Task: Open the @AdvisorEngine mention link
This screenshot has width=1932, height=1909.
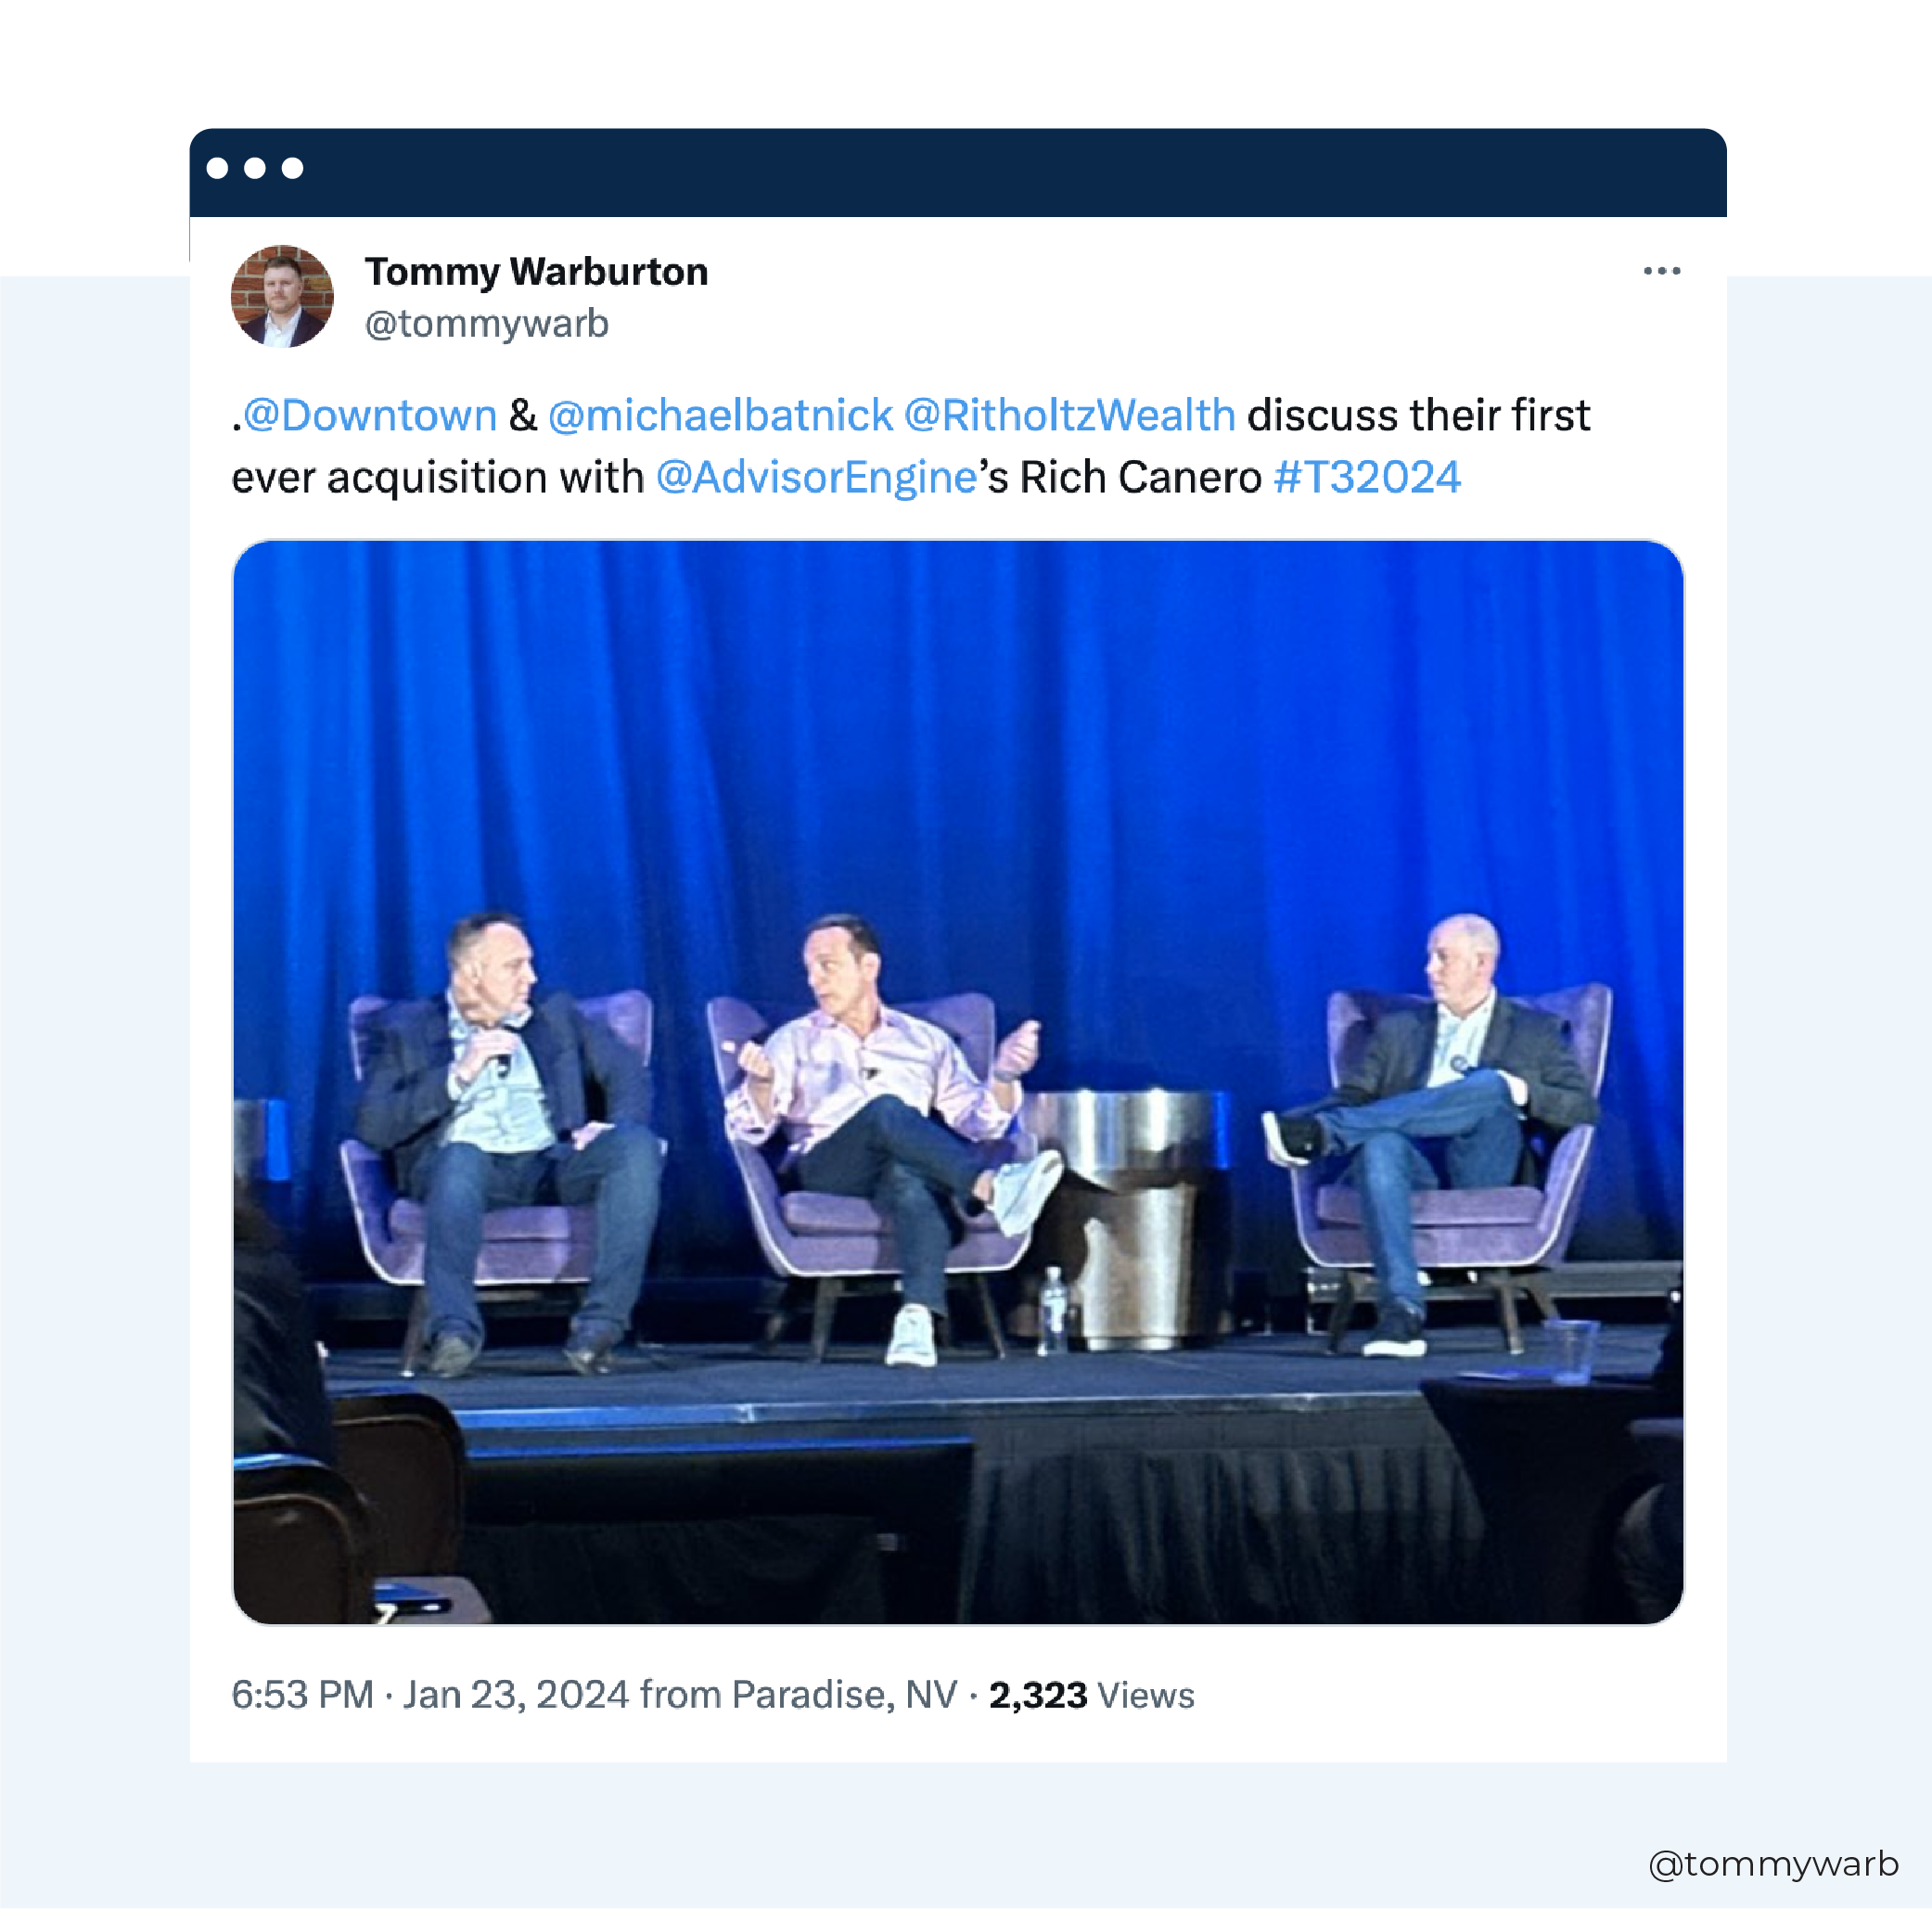Action: coord(816,478)
